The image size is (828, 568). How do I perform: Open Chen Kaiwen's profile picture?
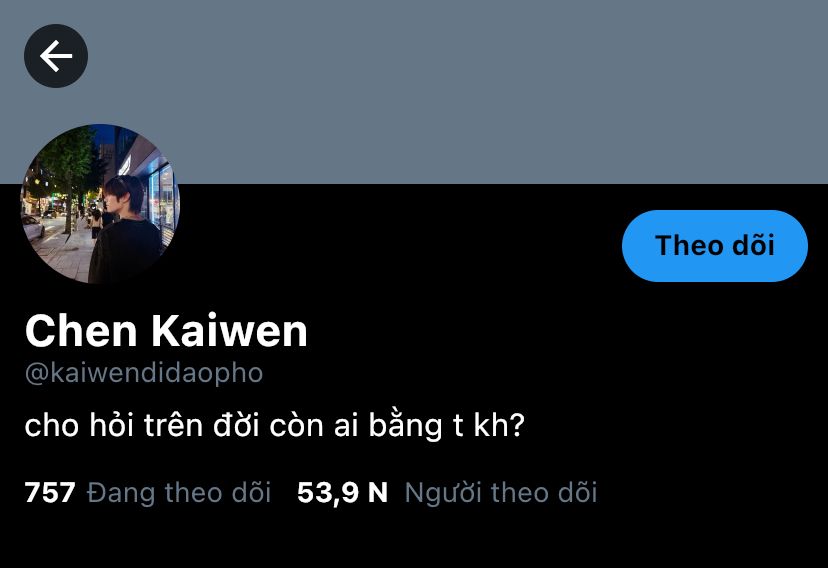pyautogui.click(x=100, y=204)
